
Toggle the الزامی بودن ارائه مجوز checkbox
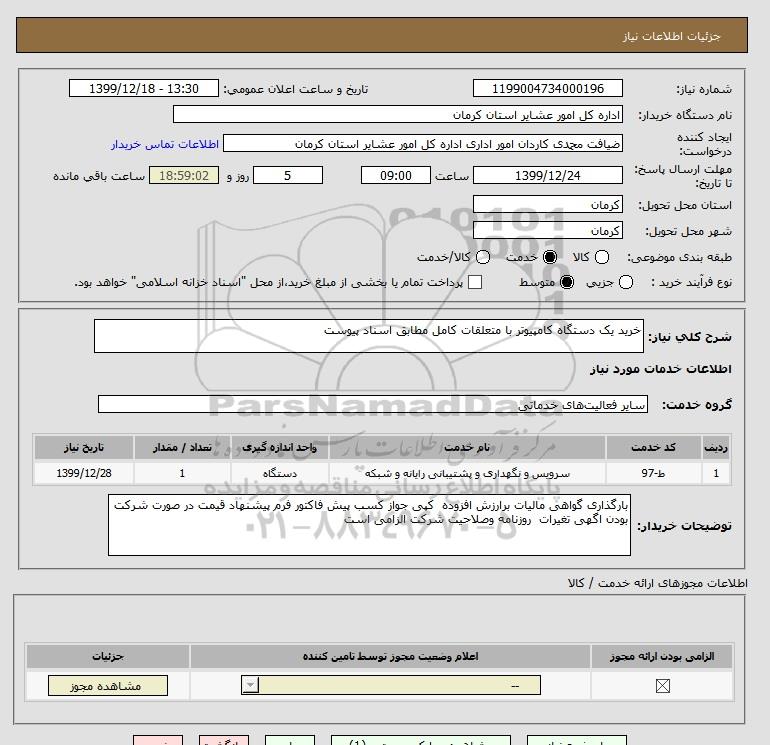tap(662, 686)
